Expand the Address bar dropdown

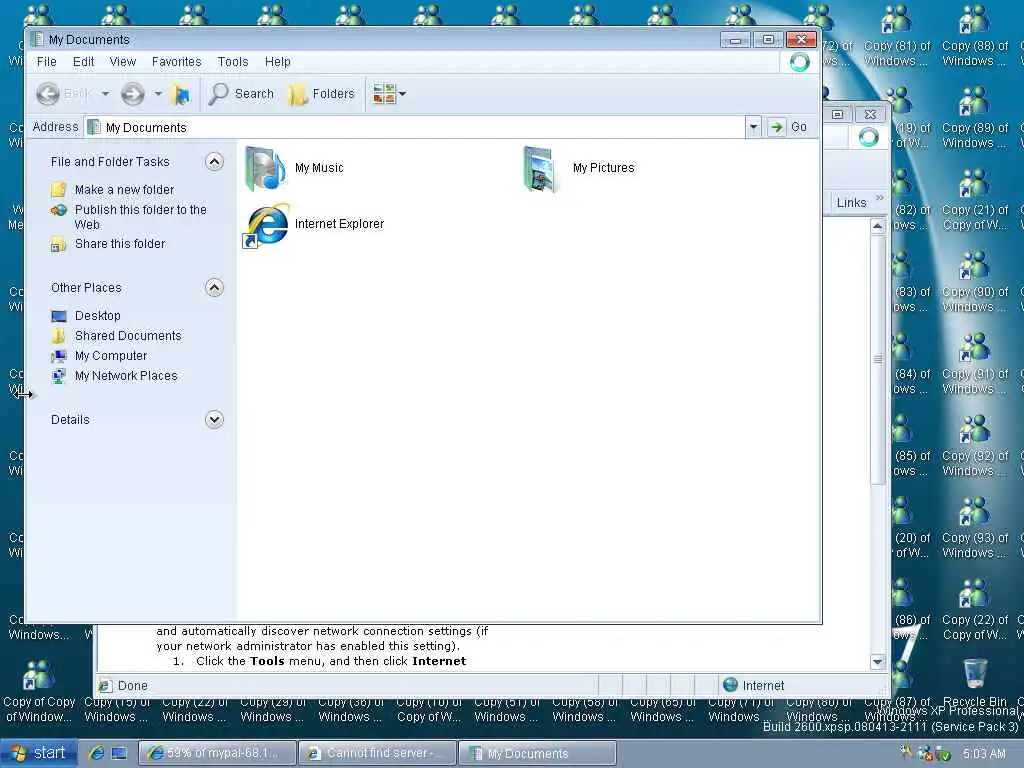pyautogui.click(x=754, y=127)
